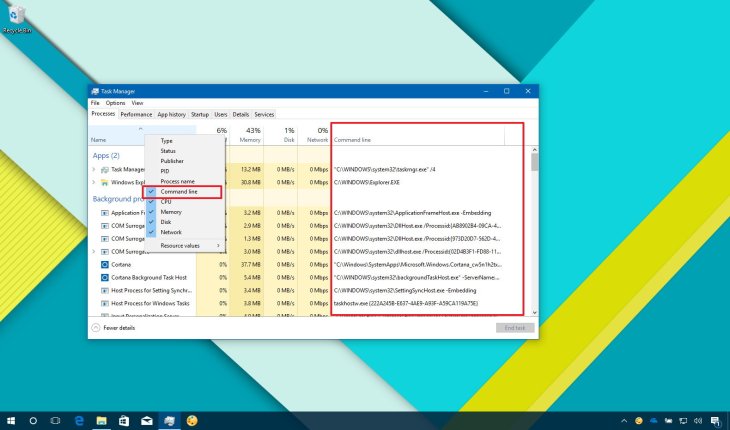The height and width of the screenshot is (430, 730).
Task: Click the process list scrollbar thumb
Action: pos(534,162)
